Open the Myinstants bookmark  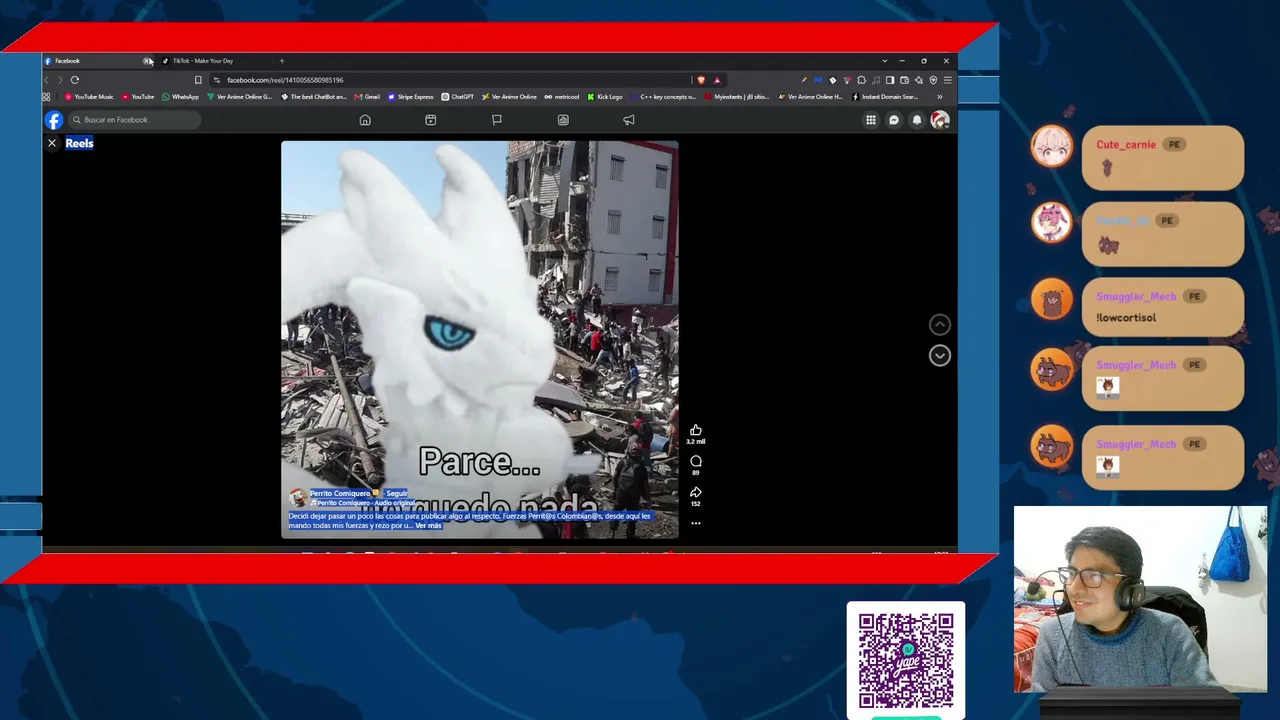pos(737,97)
